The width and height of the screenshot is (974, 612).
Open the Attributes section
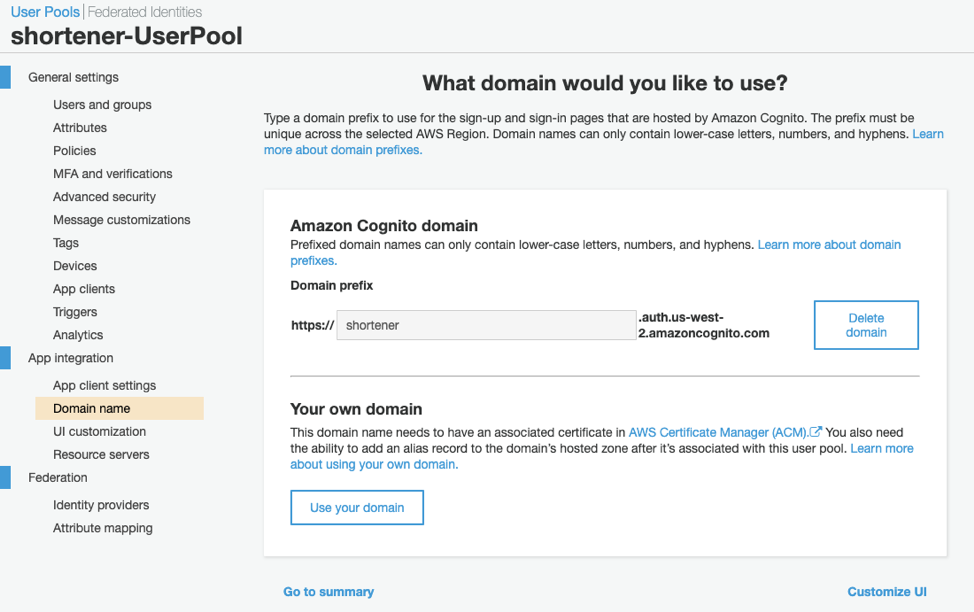click(x=79, y=127)
